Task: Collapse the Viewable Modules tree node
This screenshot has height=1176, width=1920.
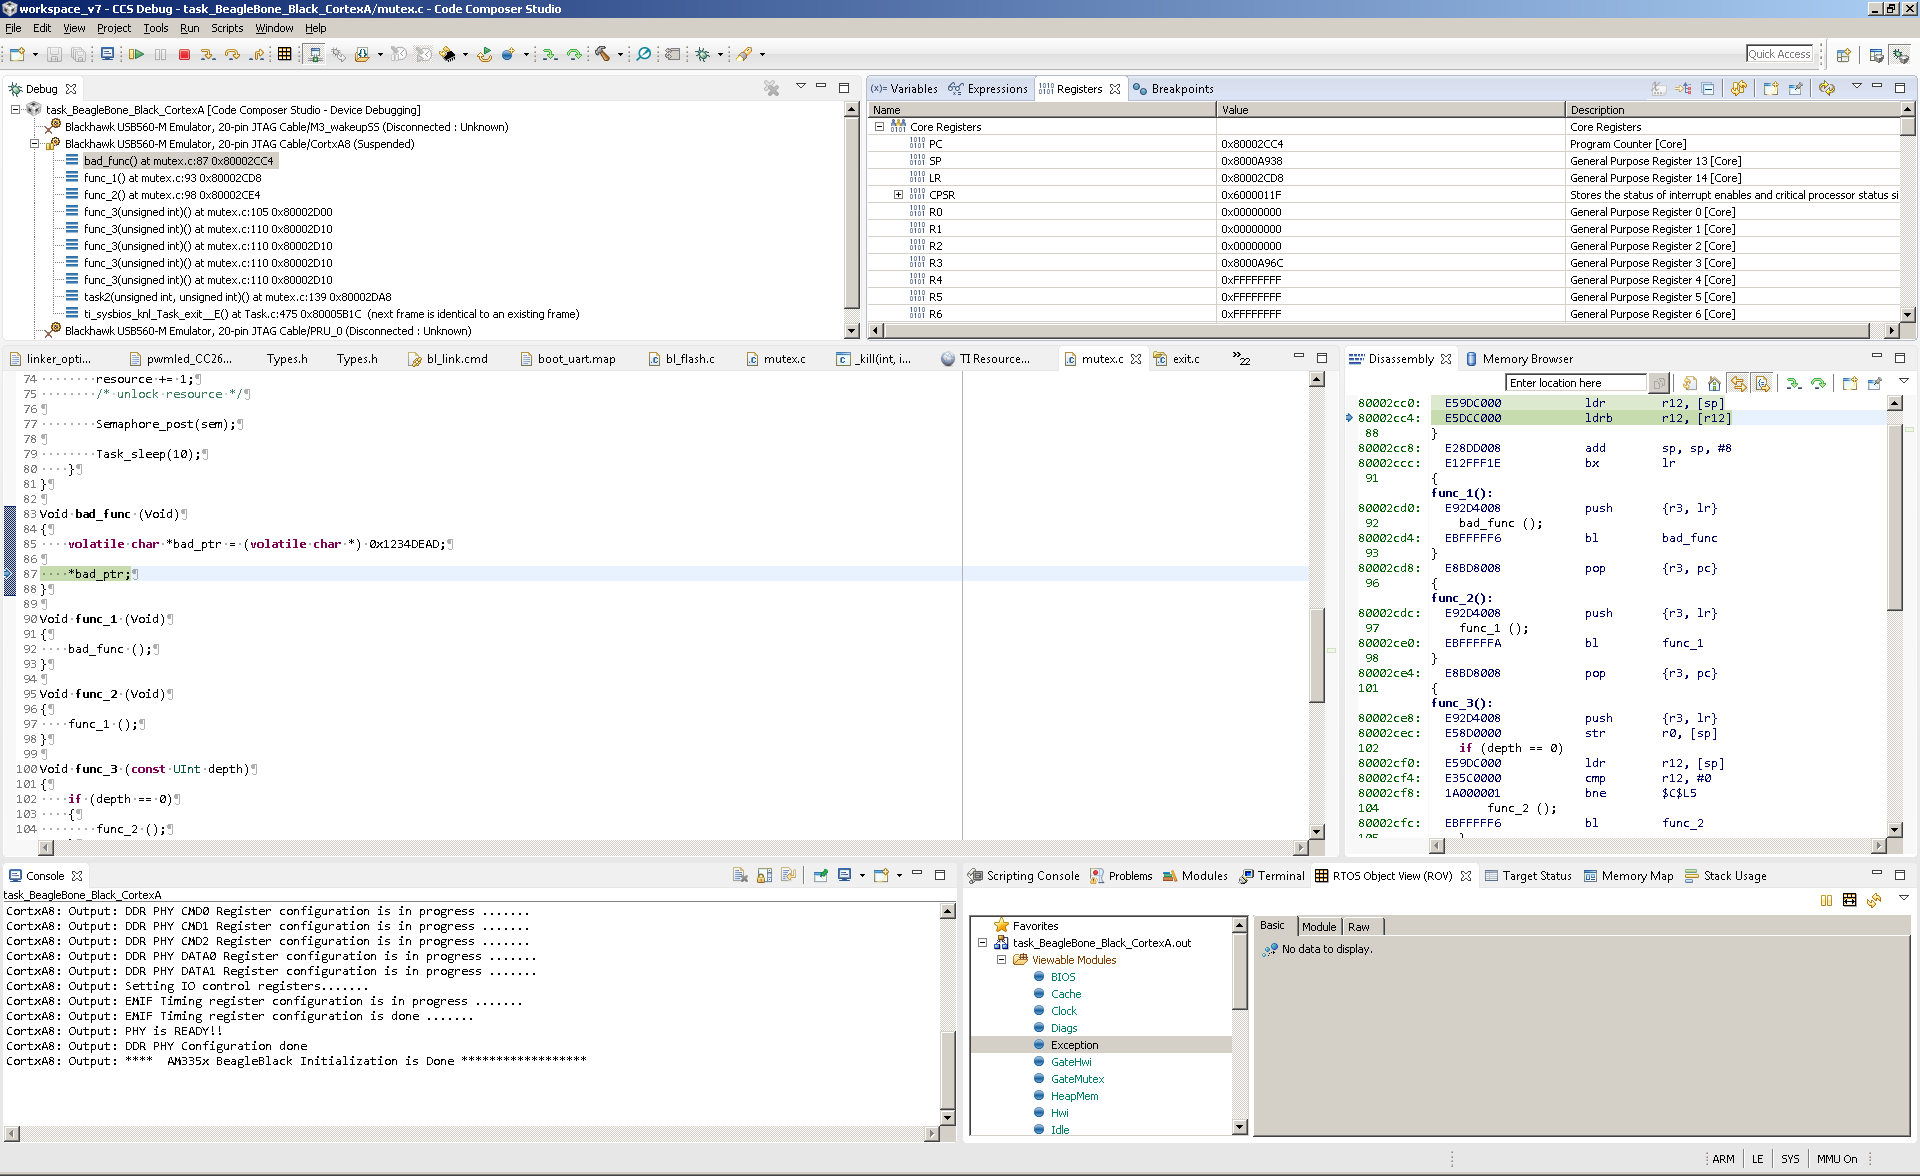Action: click(1001, 960)
